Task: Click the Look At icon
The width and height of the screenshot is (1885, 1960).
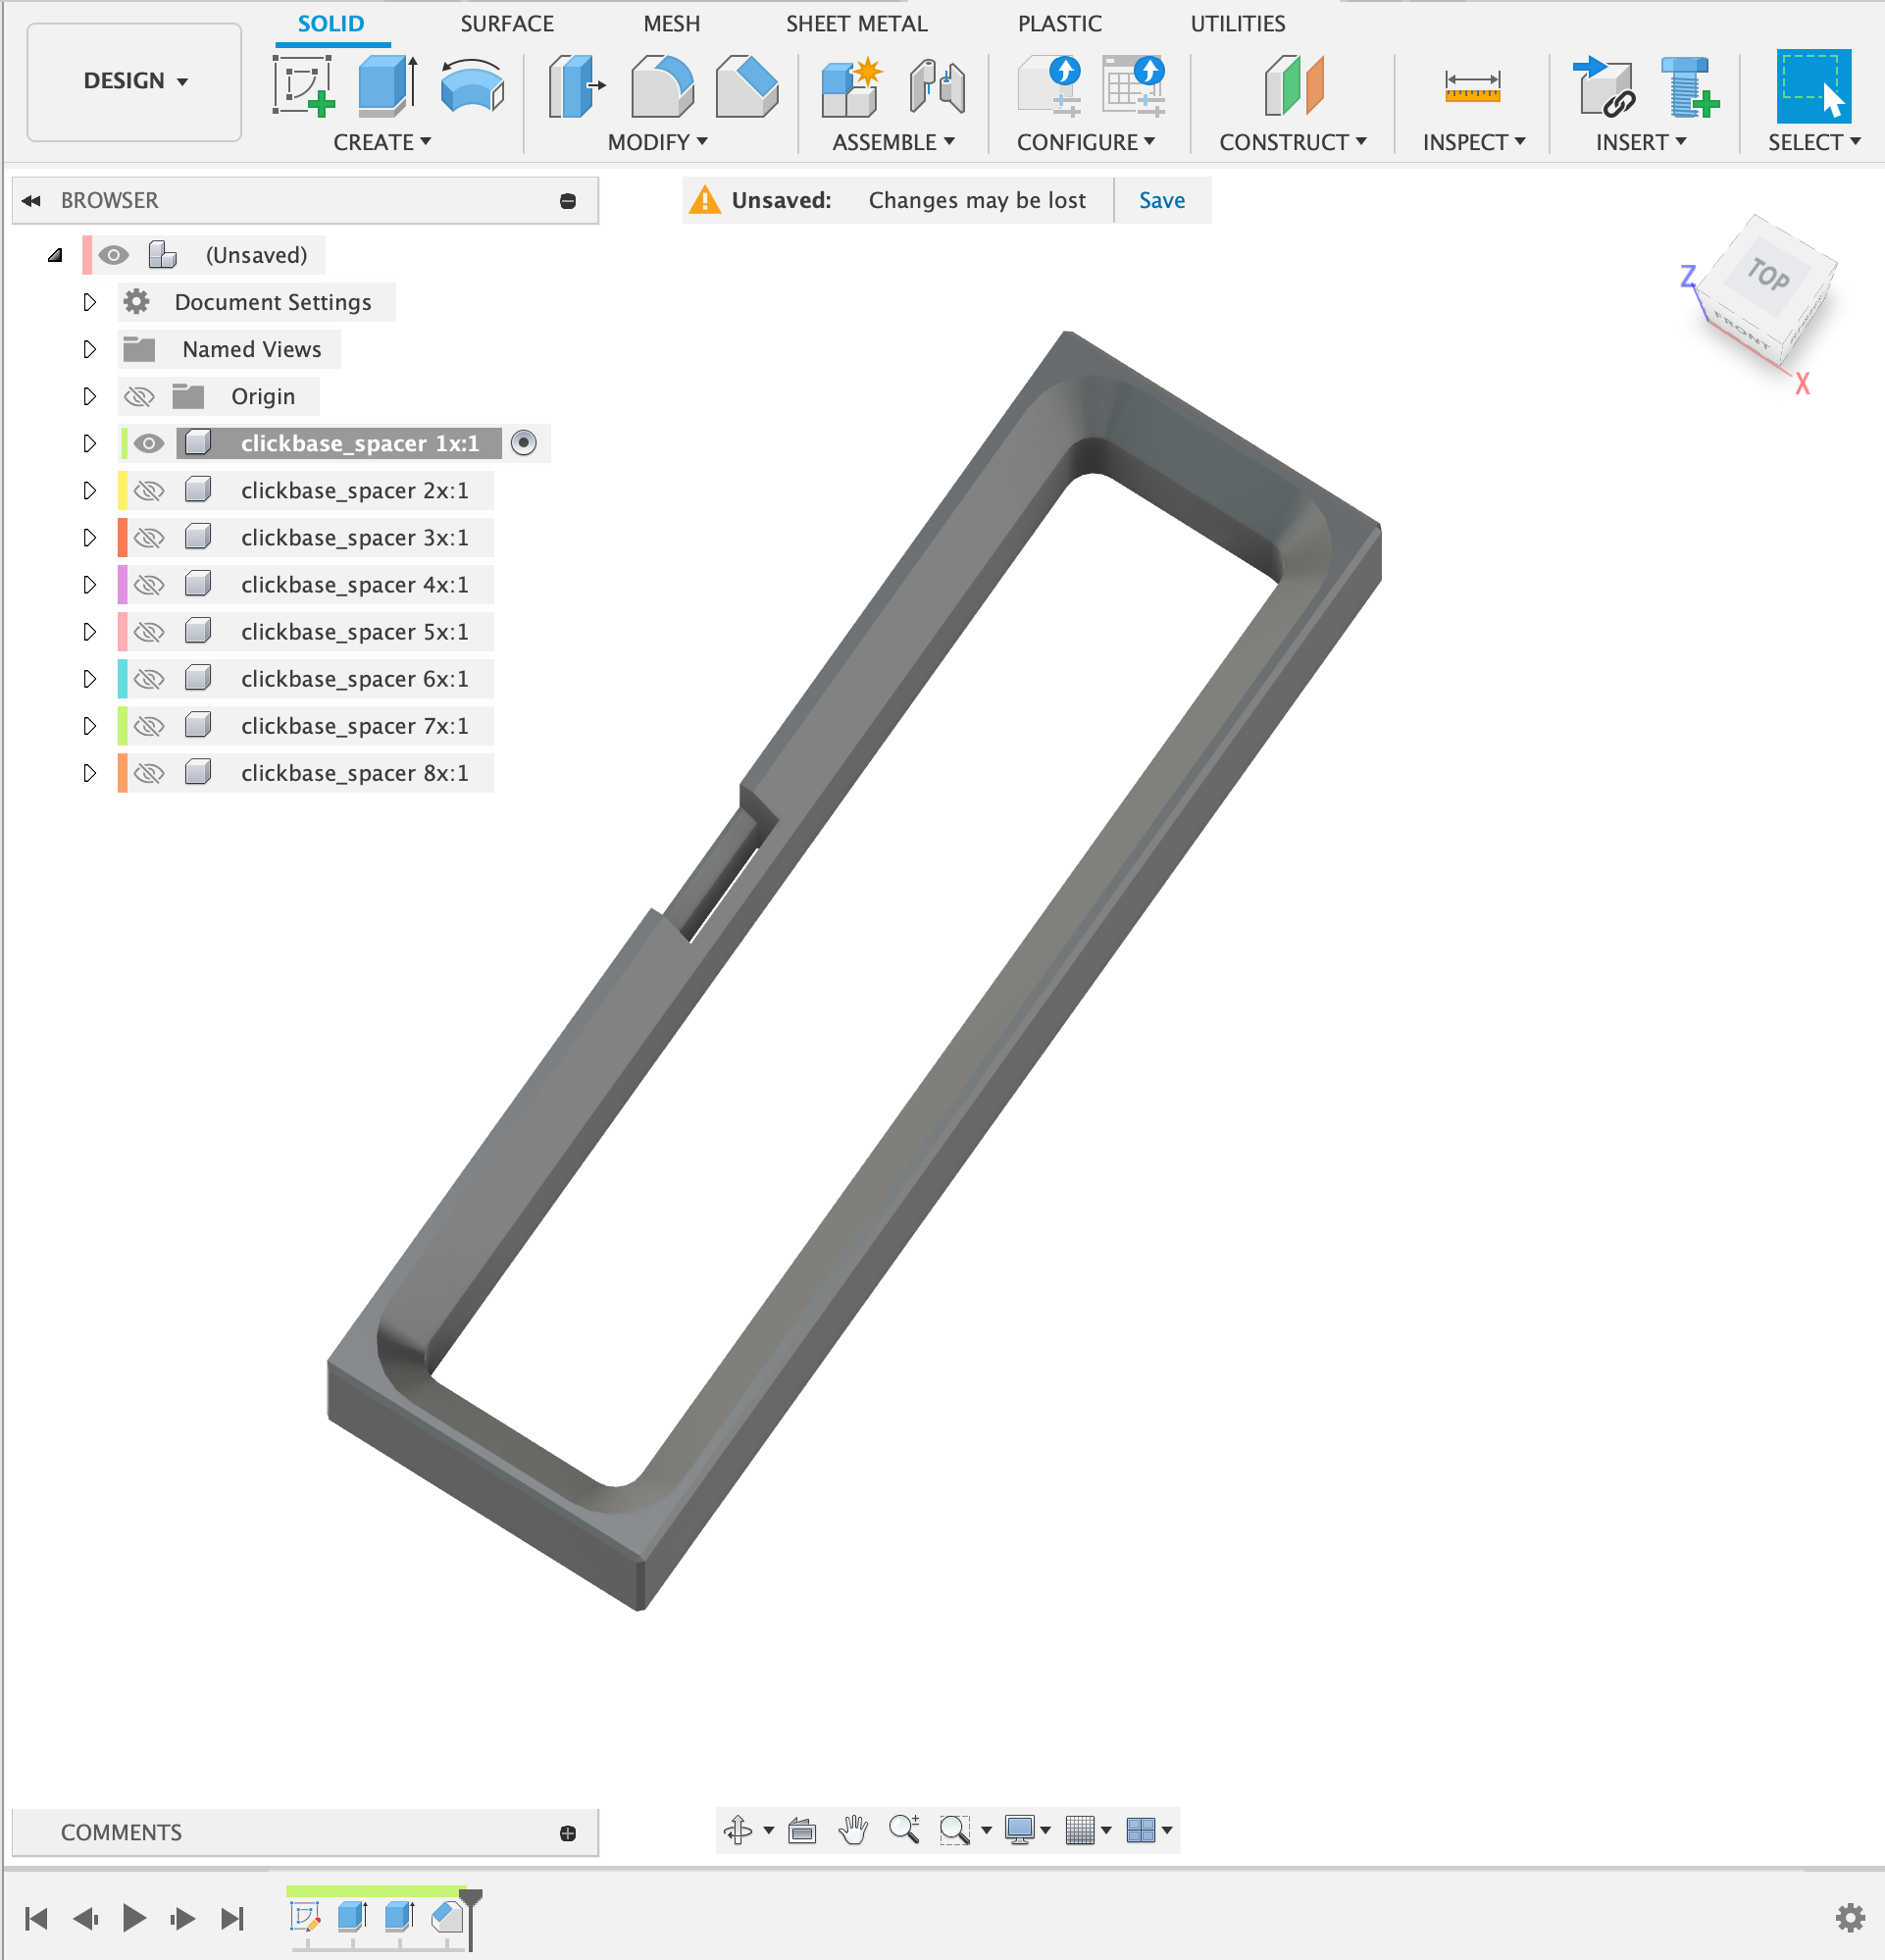Action: point(802,1830)
